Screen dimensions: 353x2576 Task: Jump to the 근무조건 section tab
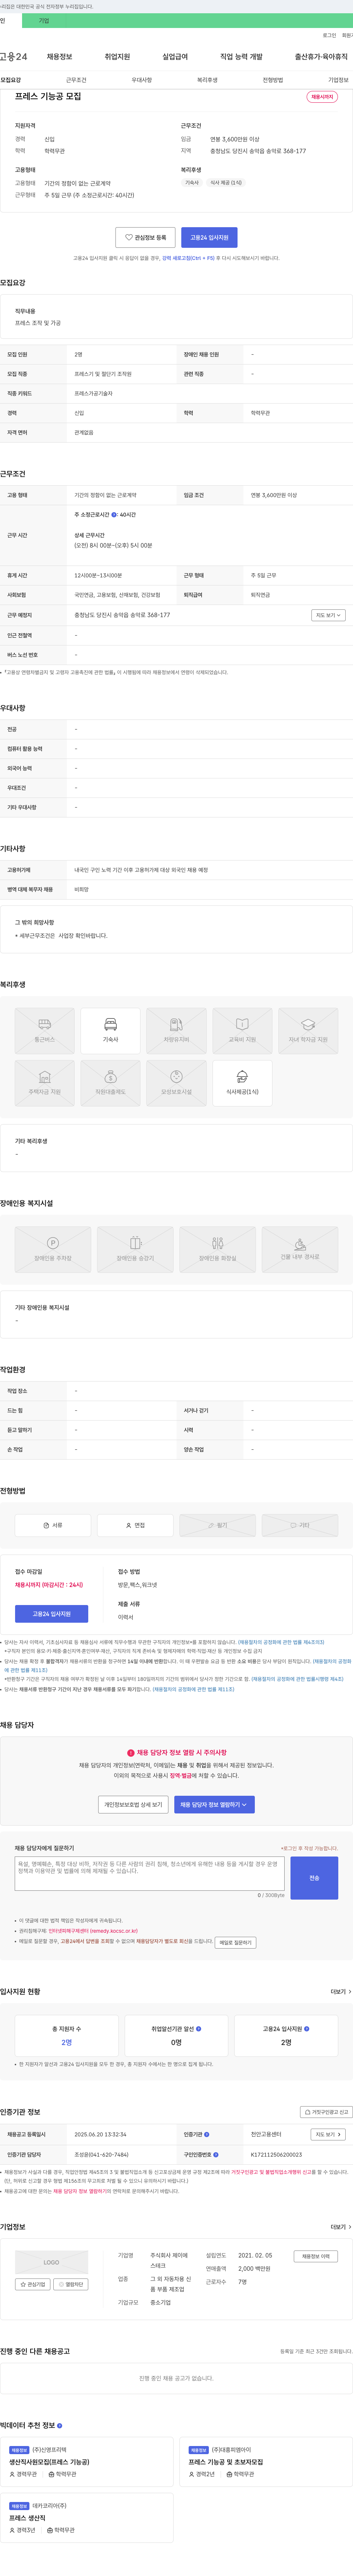tap(76, 80)
